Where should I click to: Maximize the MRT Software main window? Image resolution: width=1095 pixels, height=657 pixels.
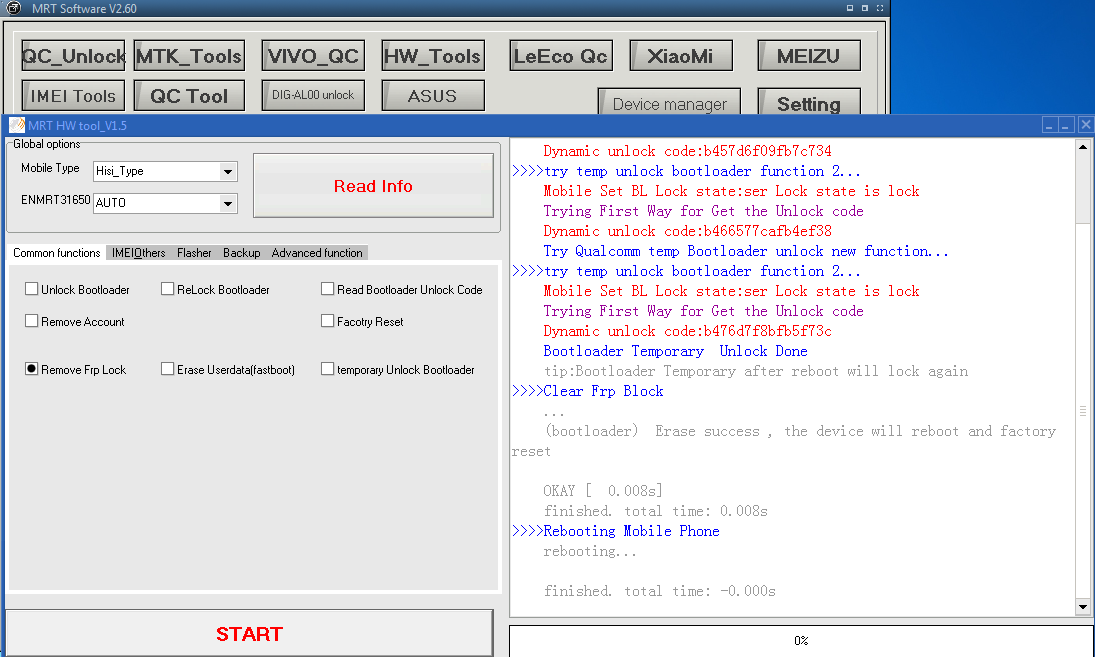click(x=865, y=8)
